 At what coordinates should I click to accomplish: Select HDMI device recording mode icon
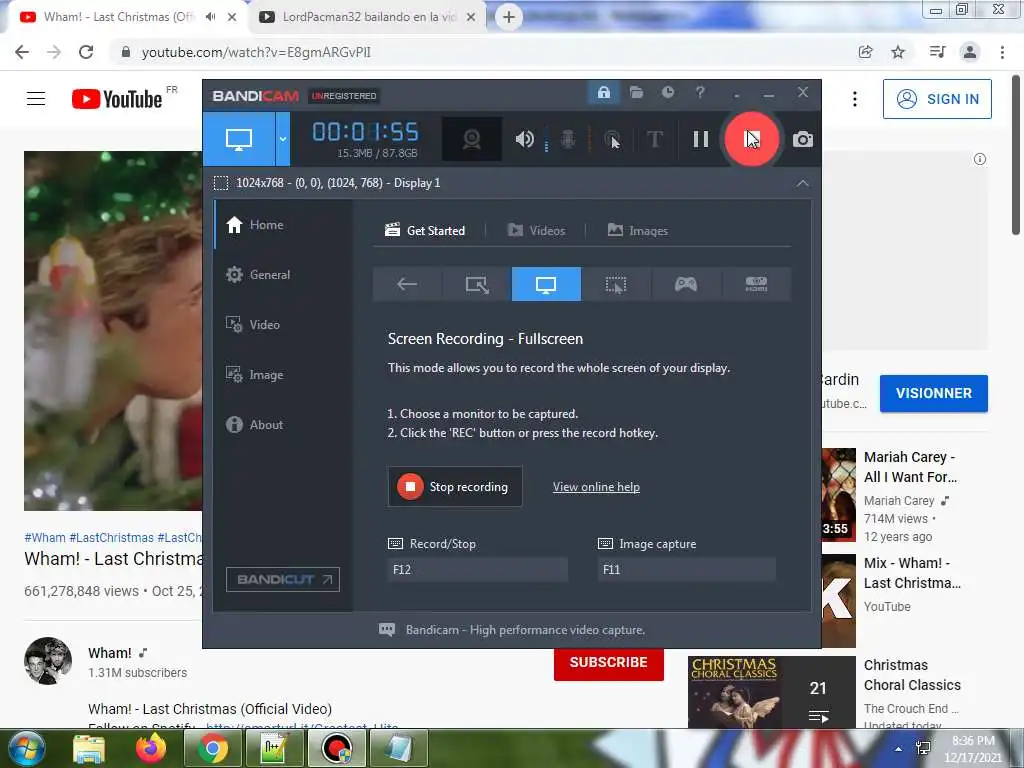(x=756, y=284)
